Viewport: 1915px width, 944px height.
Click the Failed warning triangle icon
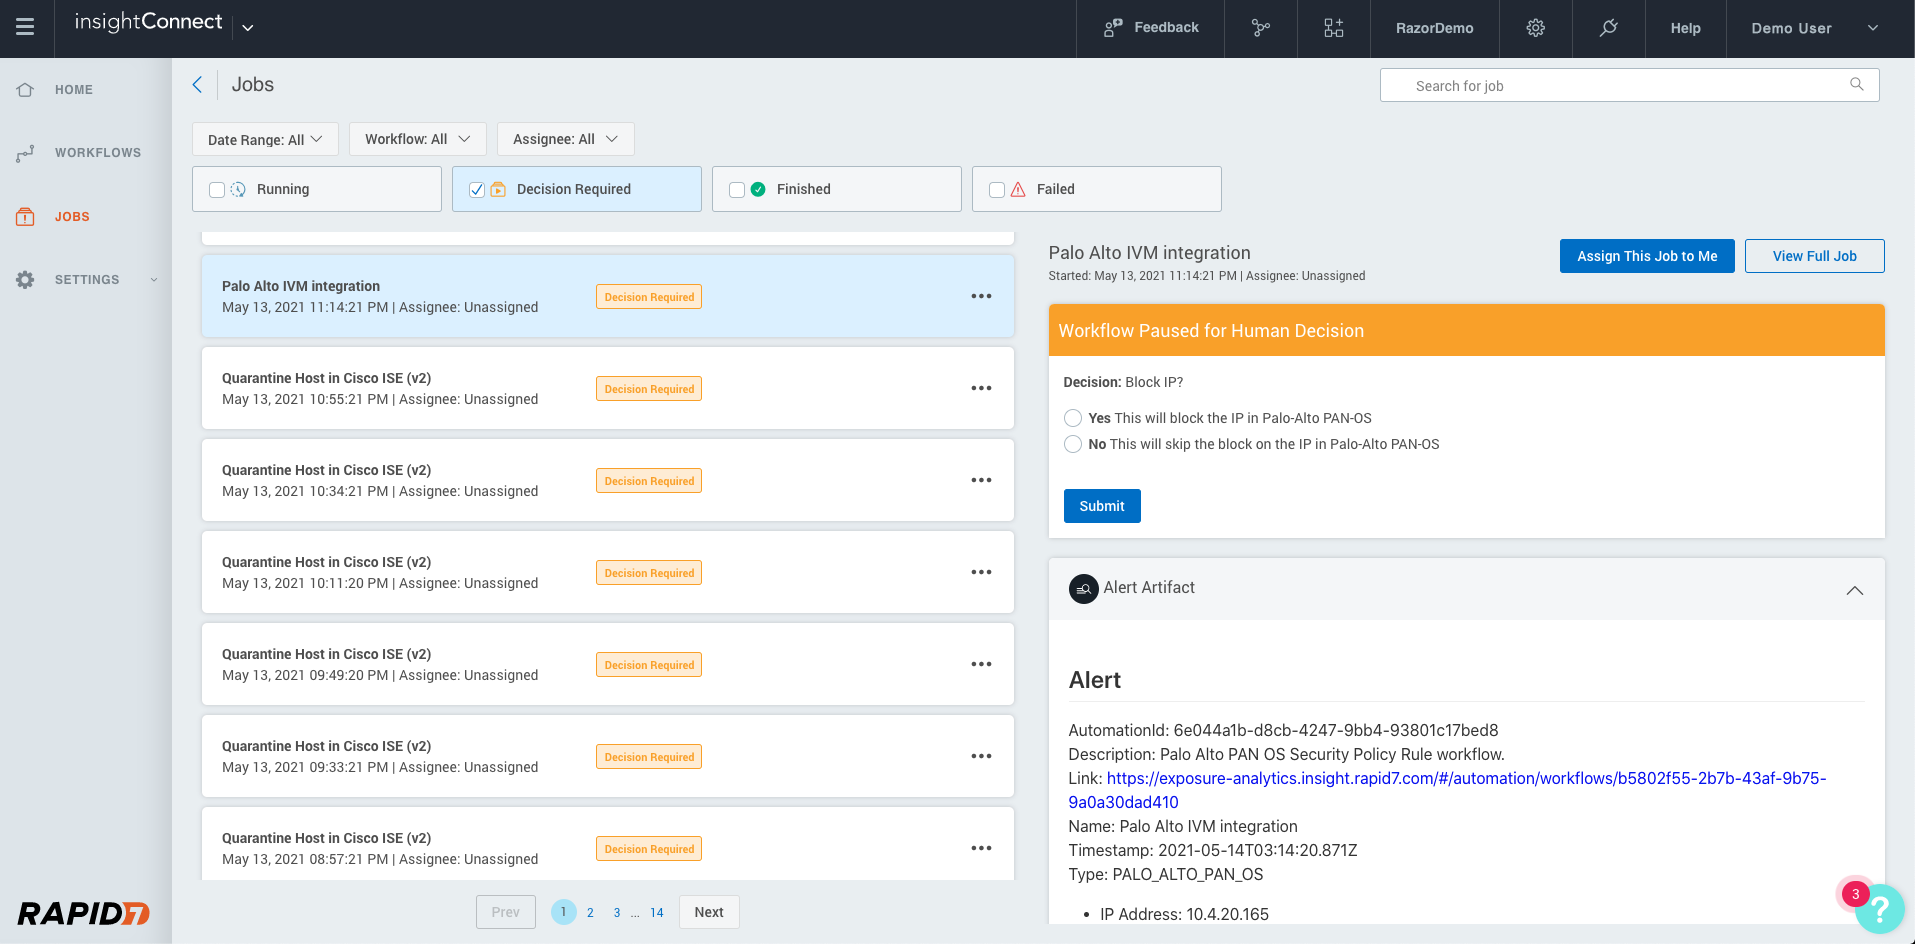pos(1018,189)
